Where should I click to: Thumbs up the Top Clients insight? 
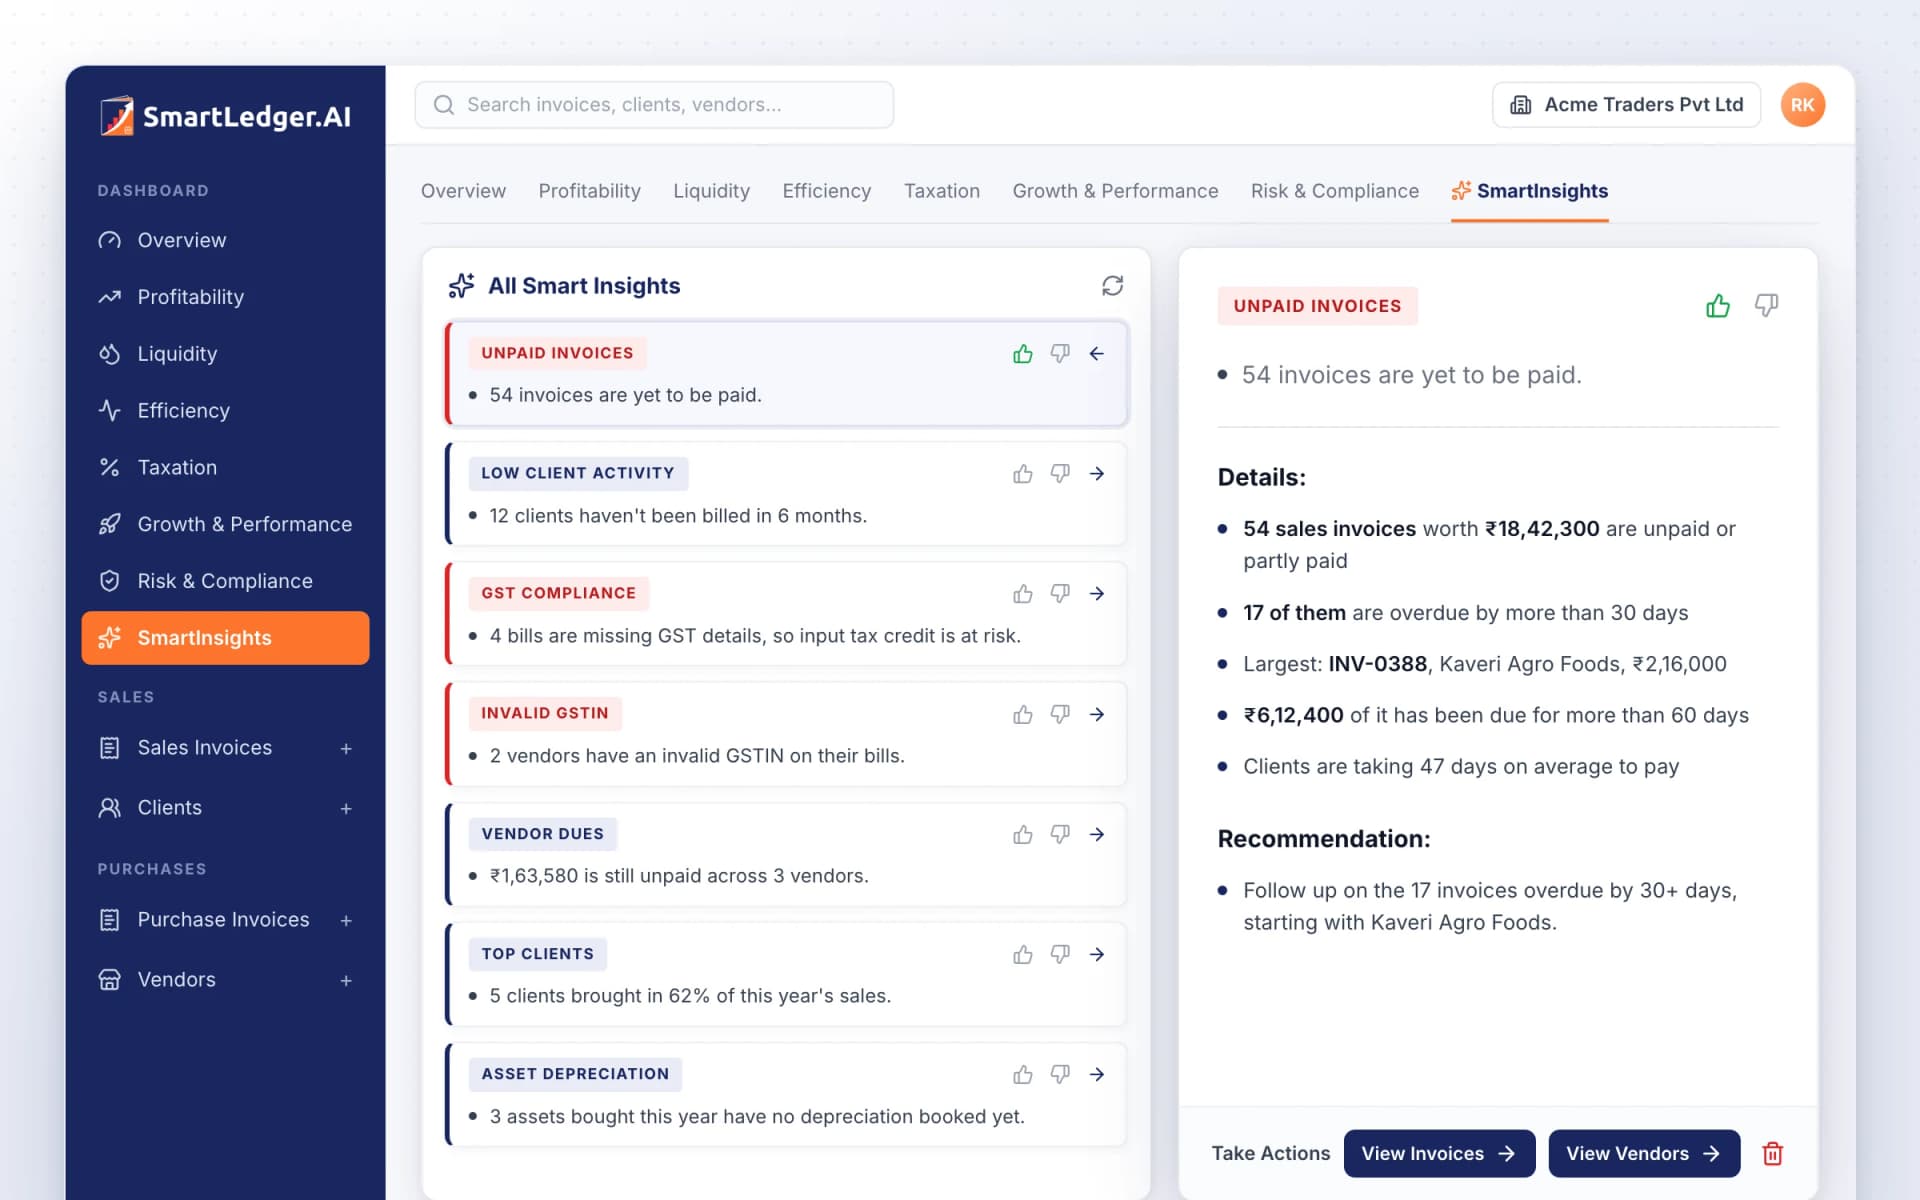(x=1022, y=954)
